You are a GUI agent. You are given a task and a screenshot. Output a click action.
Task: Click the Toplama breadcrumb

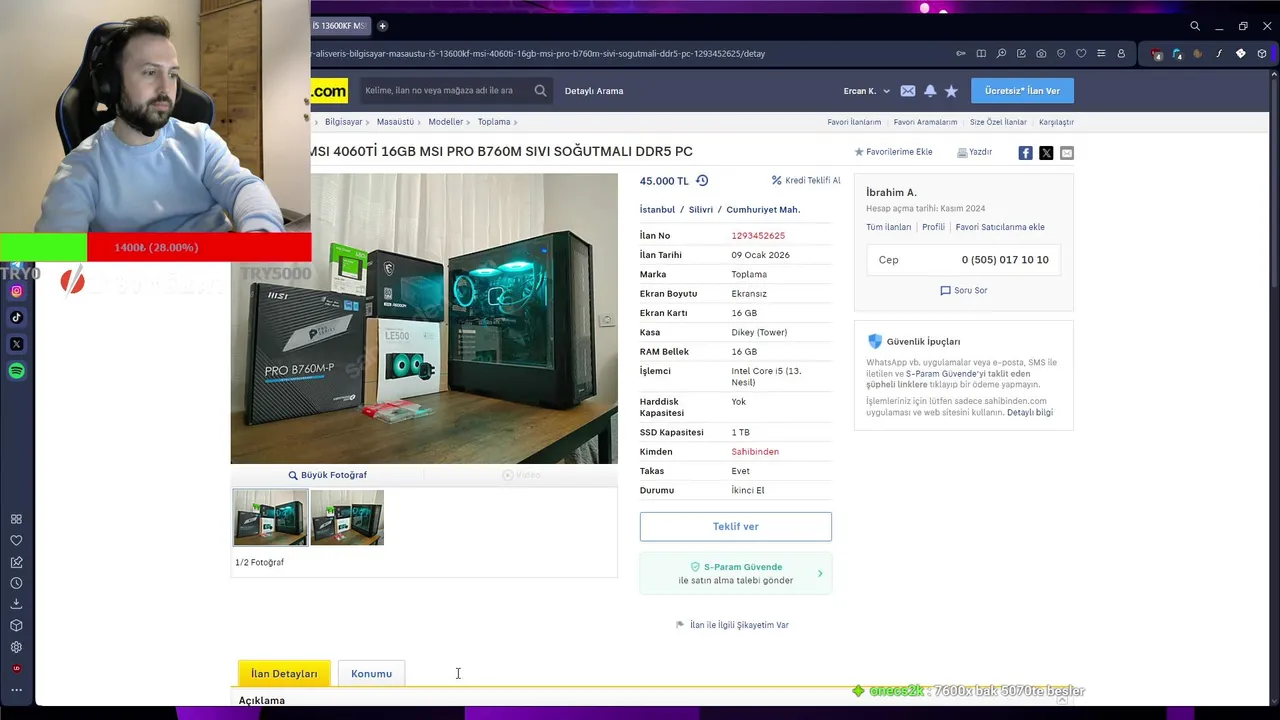pos(494,122)
